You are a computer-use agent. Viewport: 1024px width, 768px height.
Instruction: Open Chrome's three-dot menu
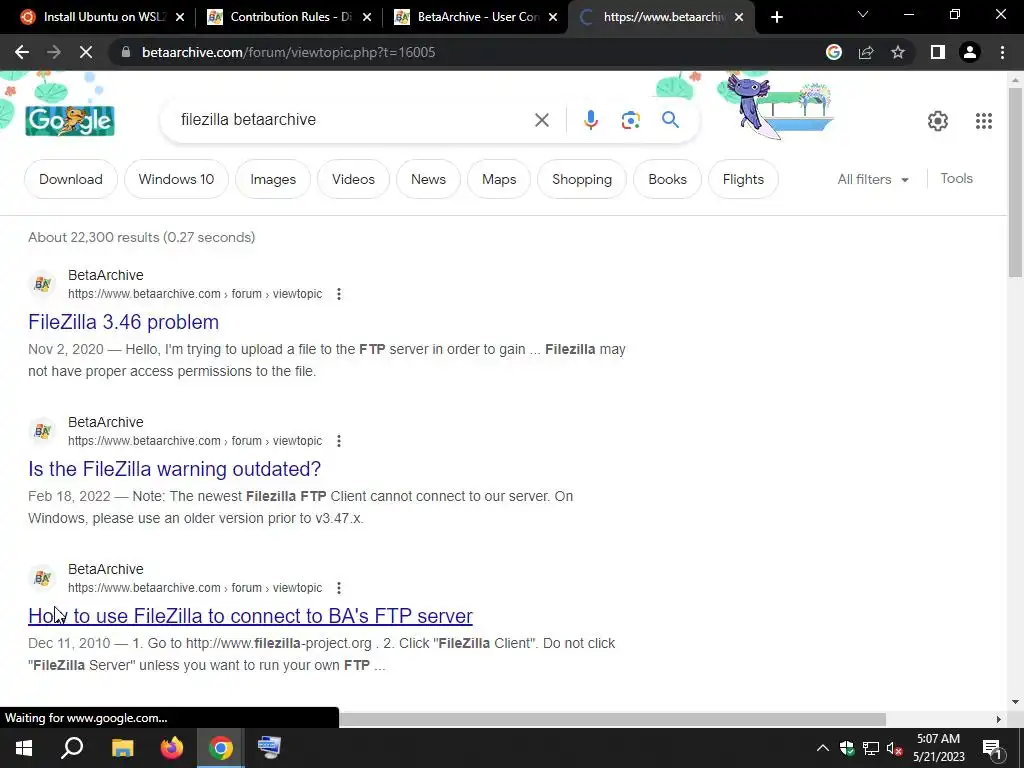pyautogui.click(x=1002, y=52)
